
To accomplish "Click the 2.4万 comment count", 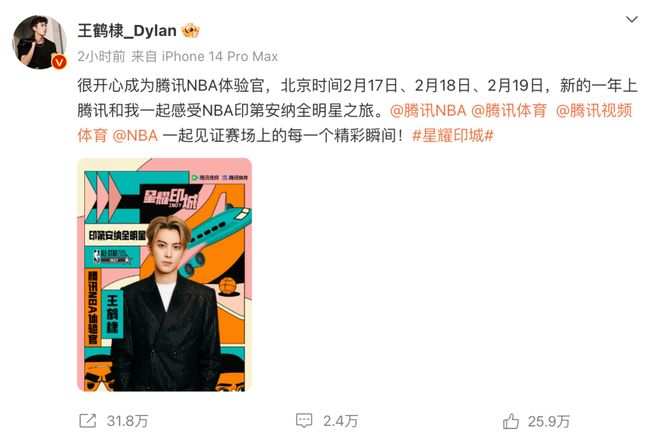I will pyautogui.click(x=340, y=421).
